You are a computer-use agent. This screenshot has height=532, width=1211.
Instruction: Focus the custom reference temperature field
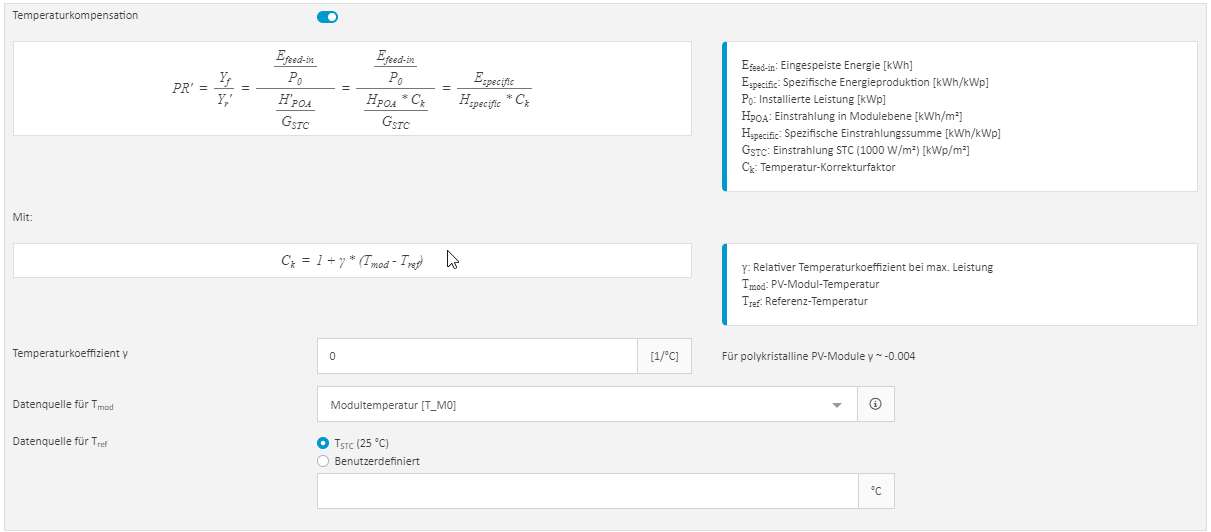(x=587, y=491)
